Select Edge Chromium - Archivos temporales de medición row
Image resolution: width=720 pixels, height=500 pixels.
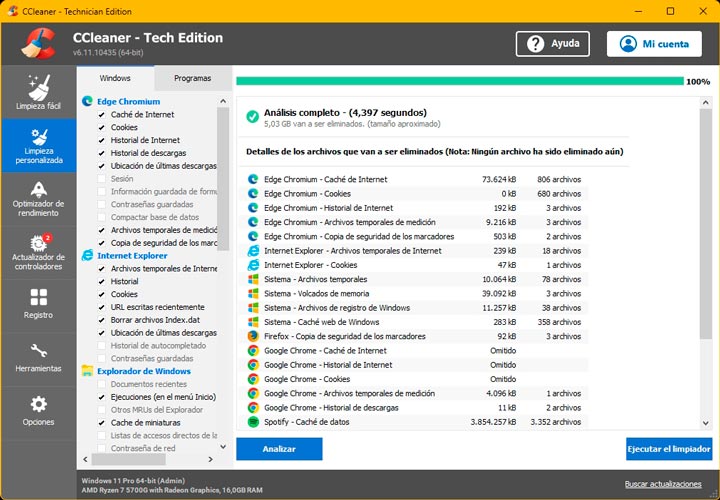413,222
